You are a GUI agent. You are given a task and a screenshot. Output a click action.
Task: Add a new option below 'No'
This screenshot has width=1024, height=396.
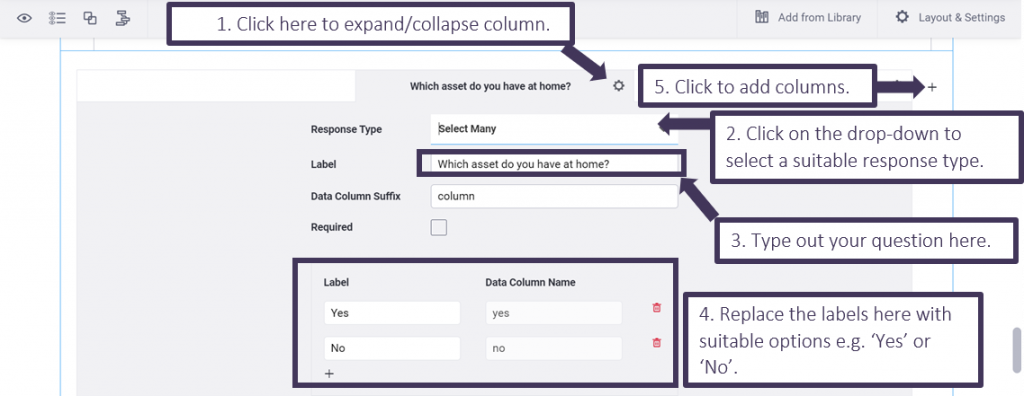tap(329, 374)
